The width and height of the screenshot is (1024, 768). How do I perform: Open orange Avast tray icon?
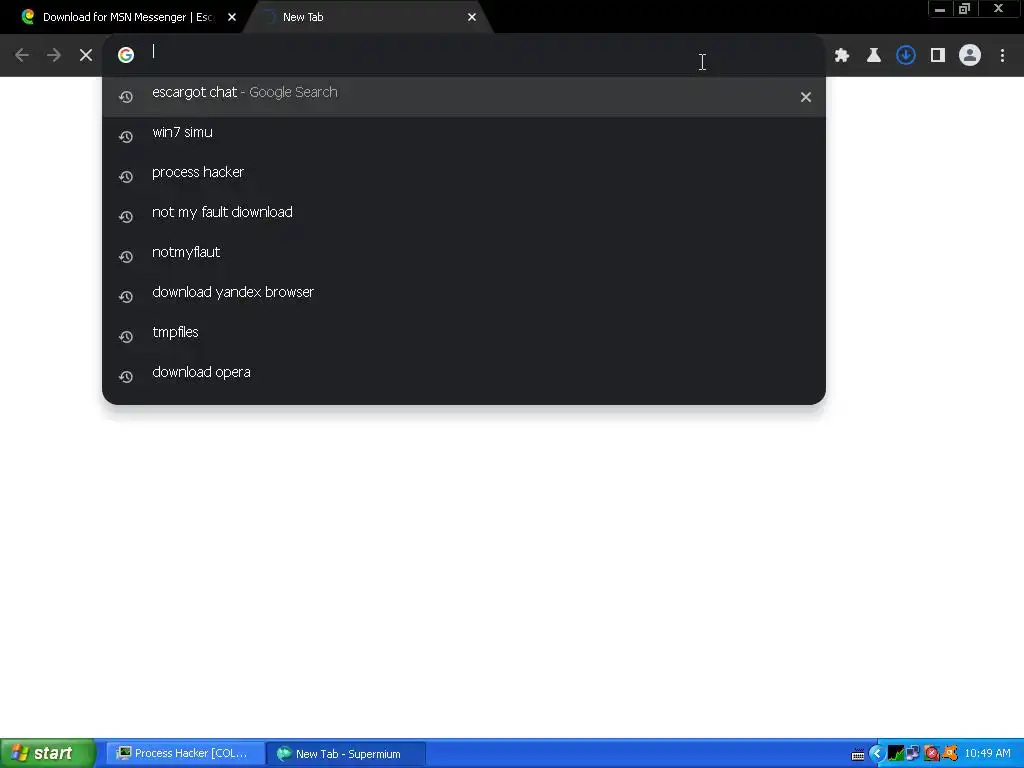pos(950,754)
